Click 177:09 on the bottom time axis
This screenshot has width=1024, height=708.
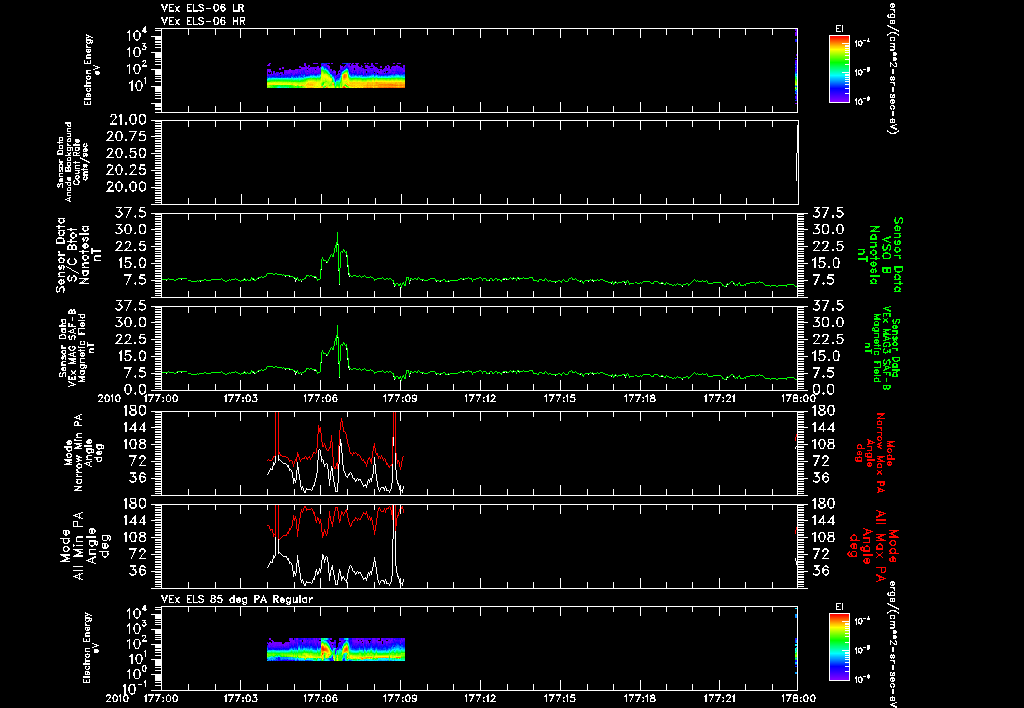pos(400,698)
